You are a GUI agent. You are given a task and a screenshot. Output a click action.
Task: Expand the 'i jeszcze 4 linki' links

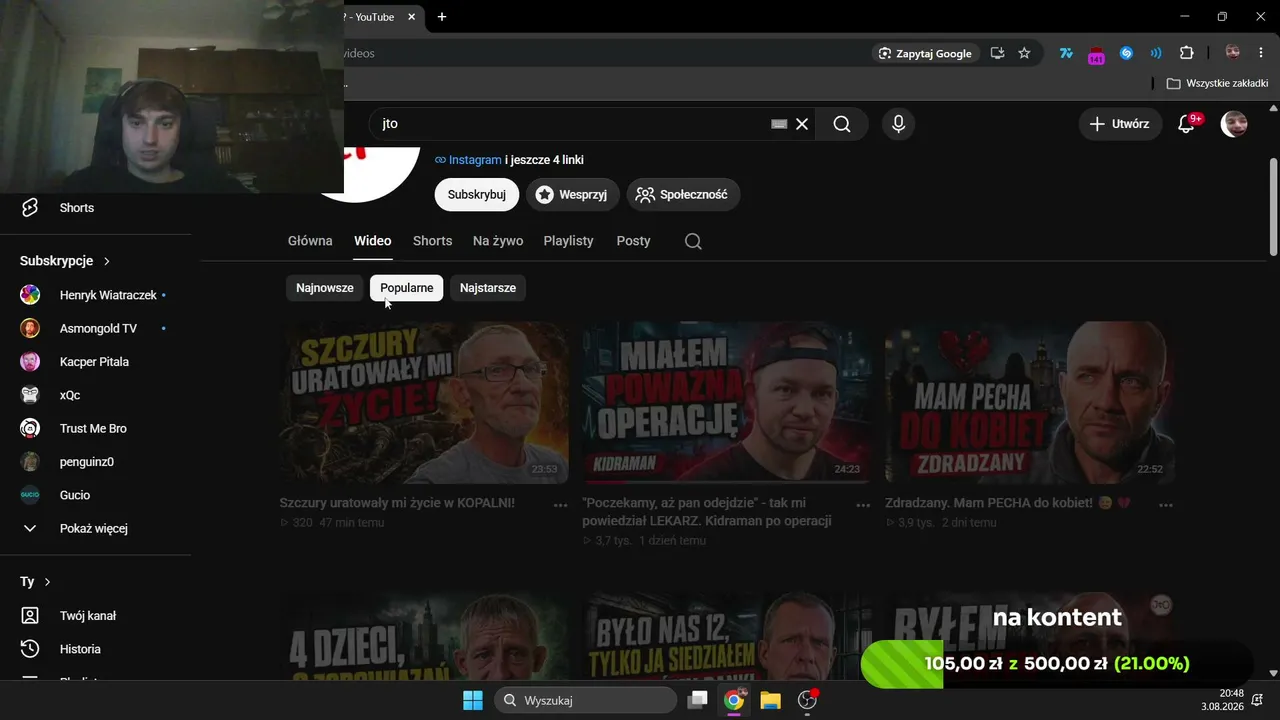pos(544,160)
